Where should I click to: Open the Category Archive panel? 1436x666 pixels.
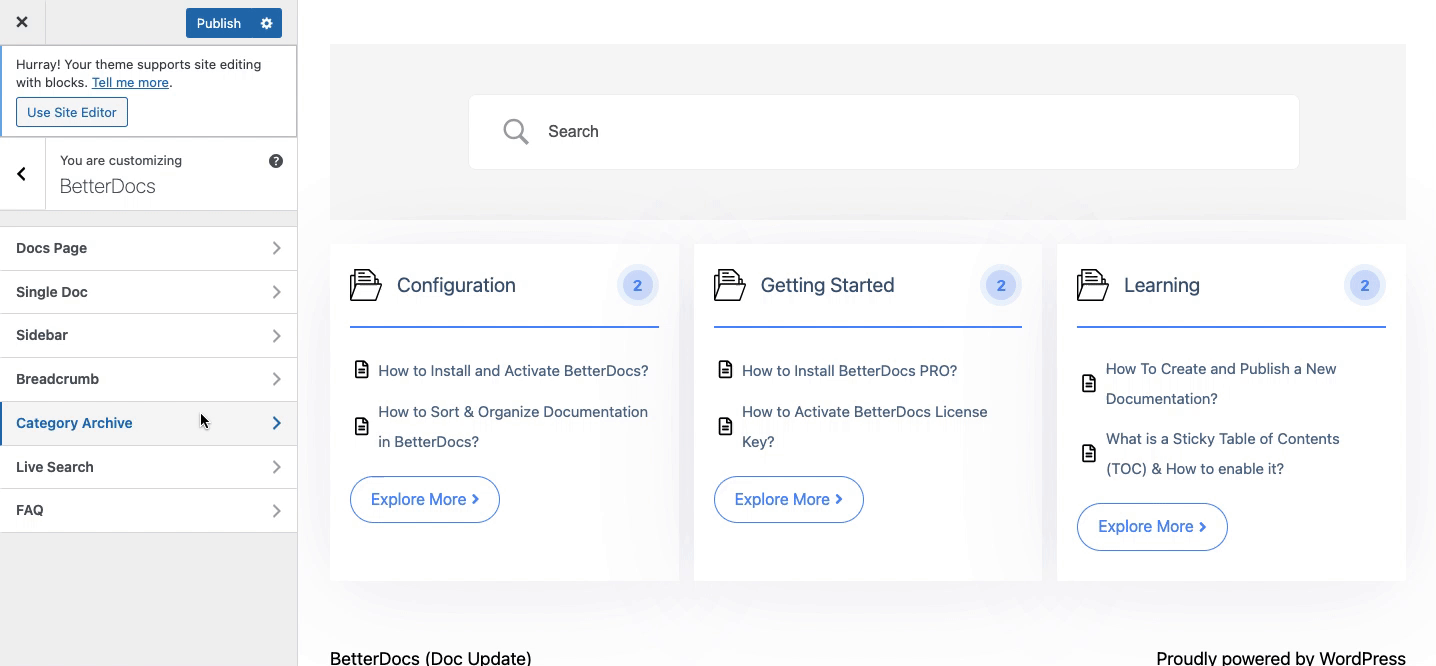(148, 422)
